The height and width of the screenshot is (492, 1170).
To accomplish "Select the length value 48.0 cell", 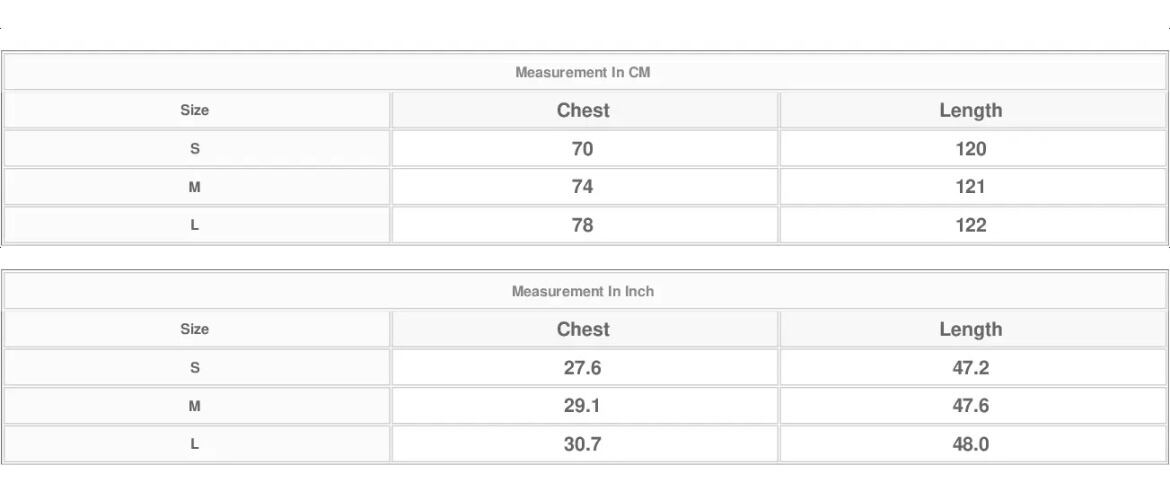I will tap(970, 444).
